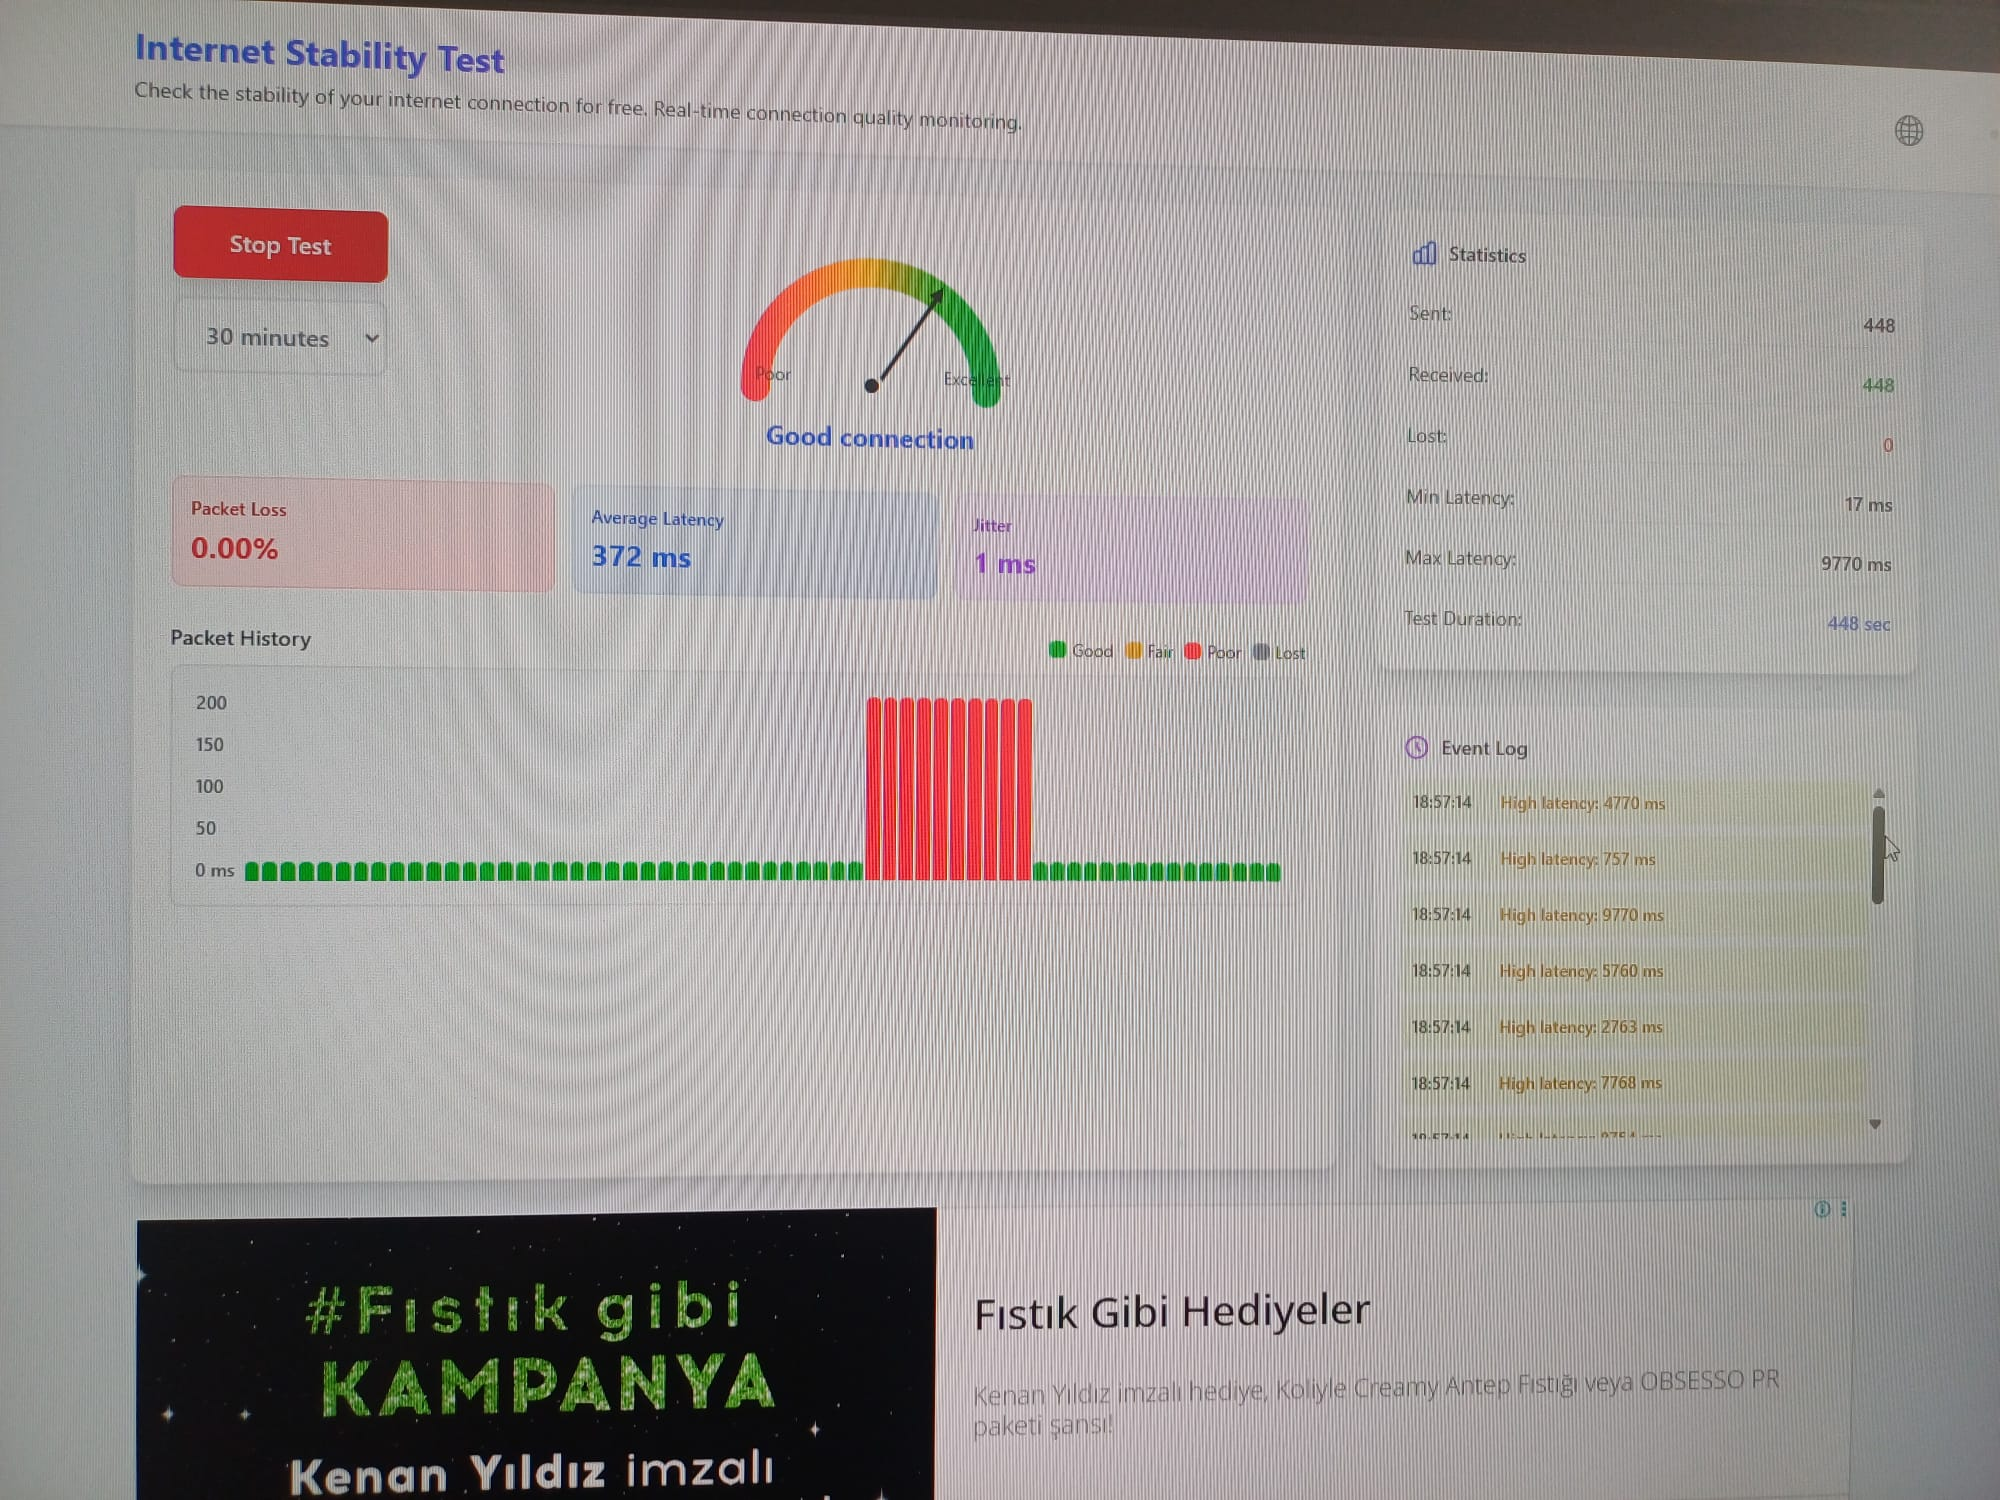Click the Packet Loss 0.00% card
The image size is (2000, 1500).
coord(363,533)
